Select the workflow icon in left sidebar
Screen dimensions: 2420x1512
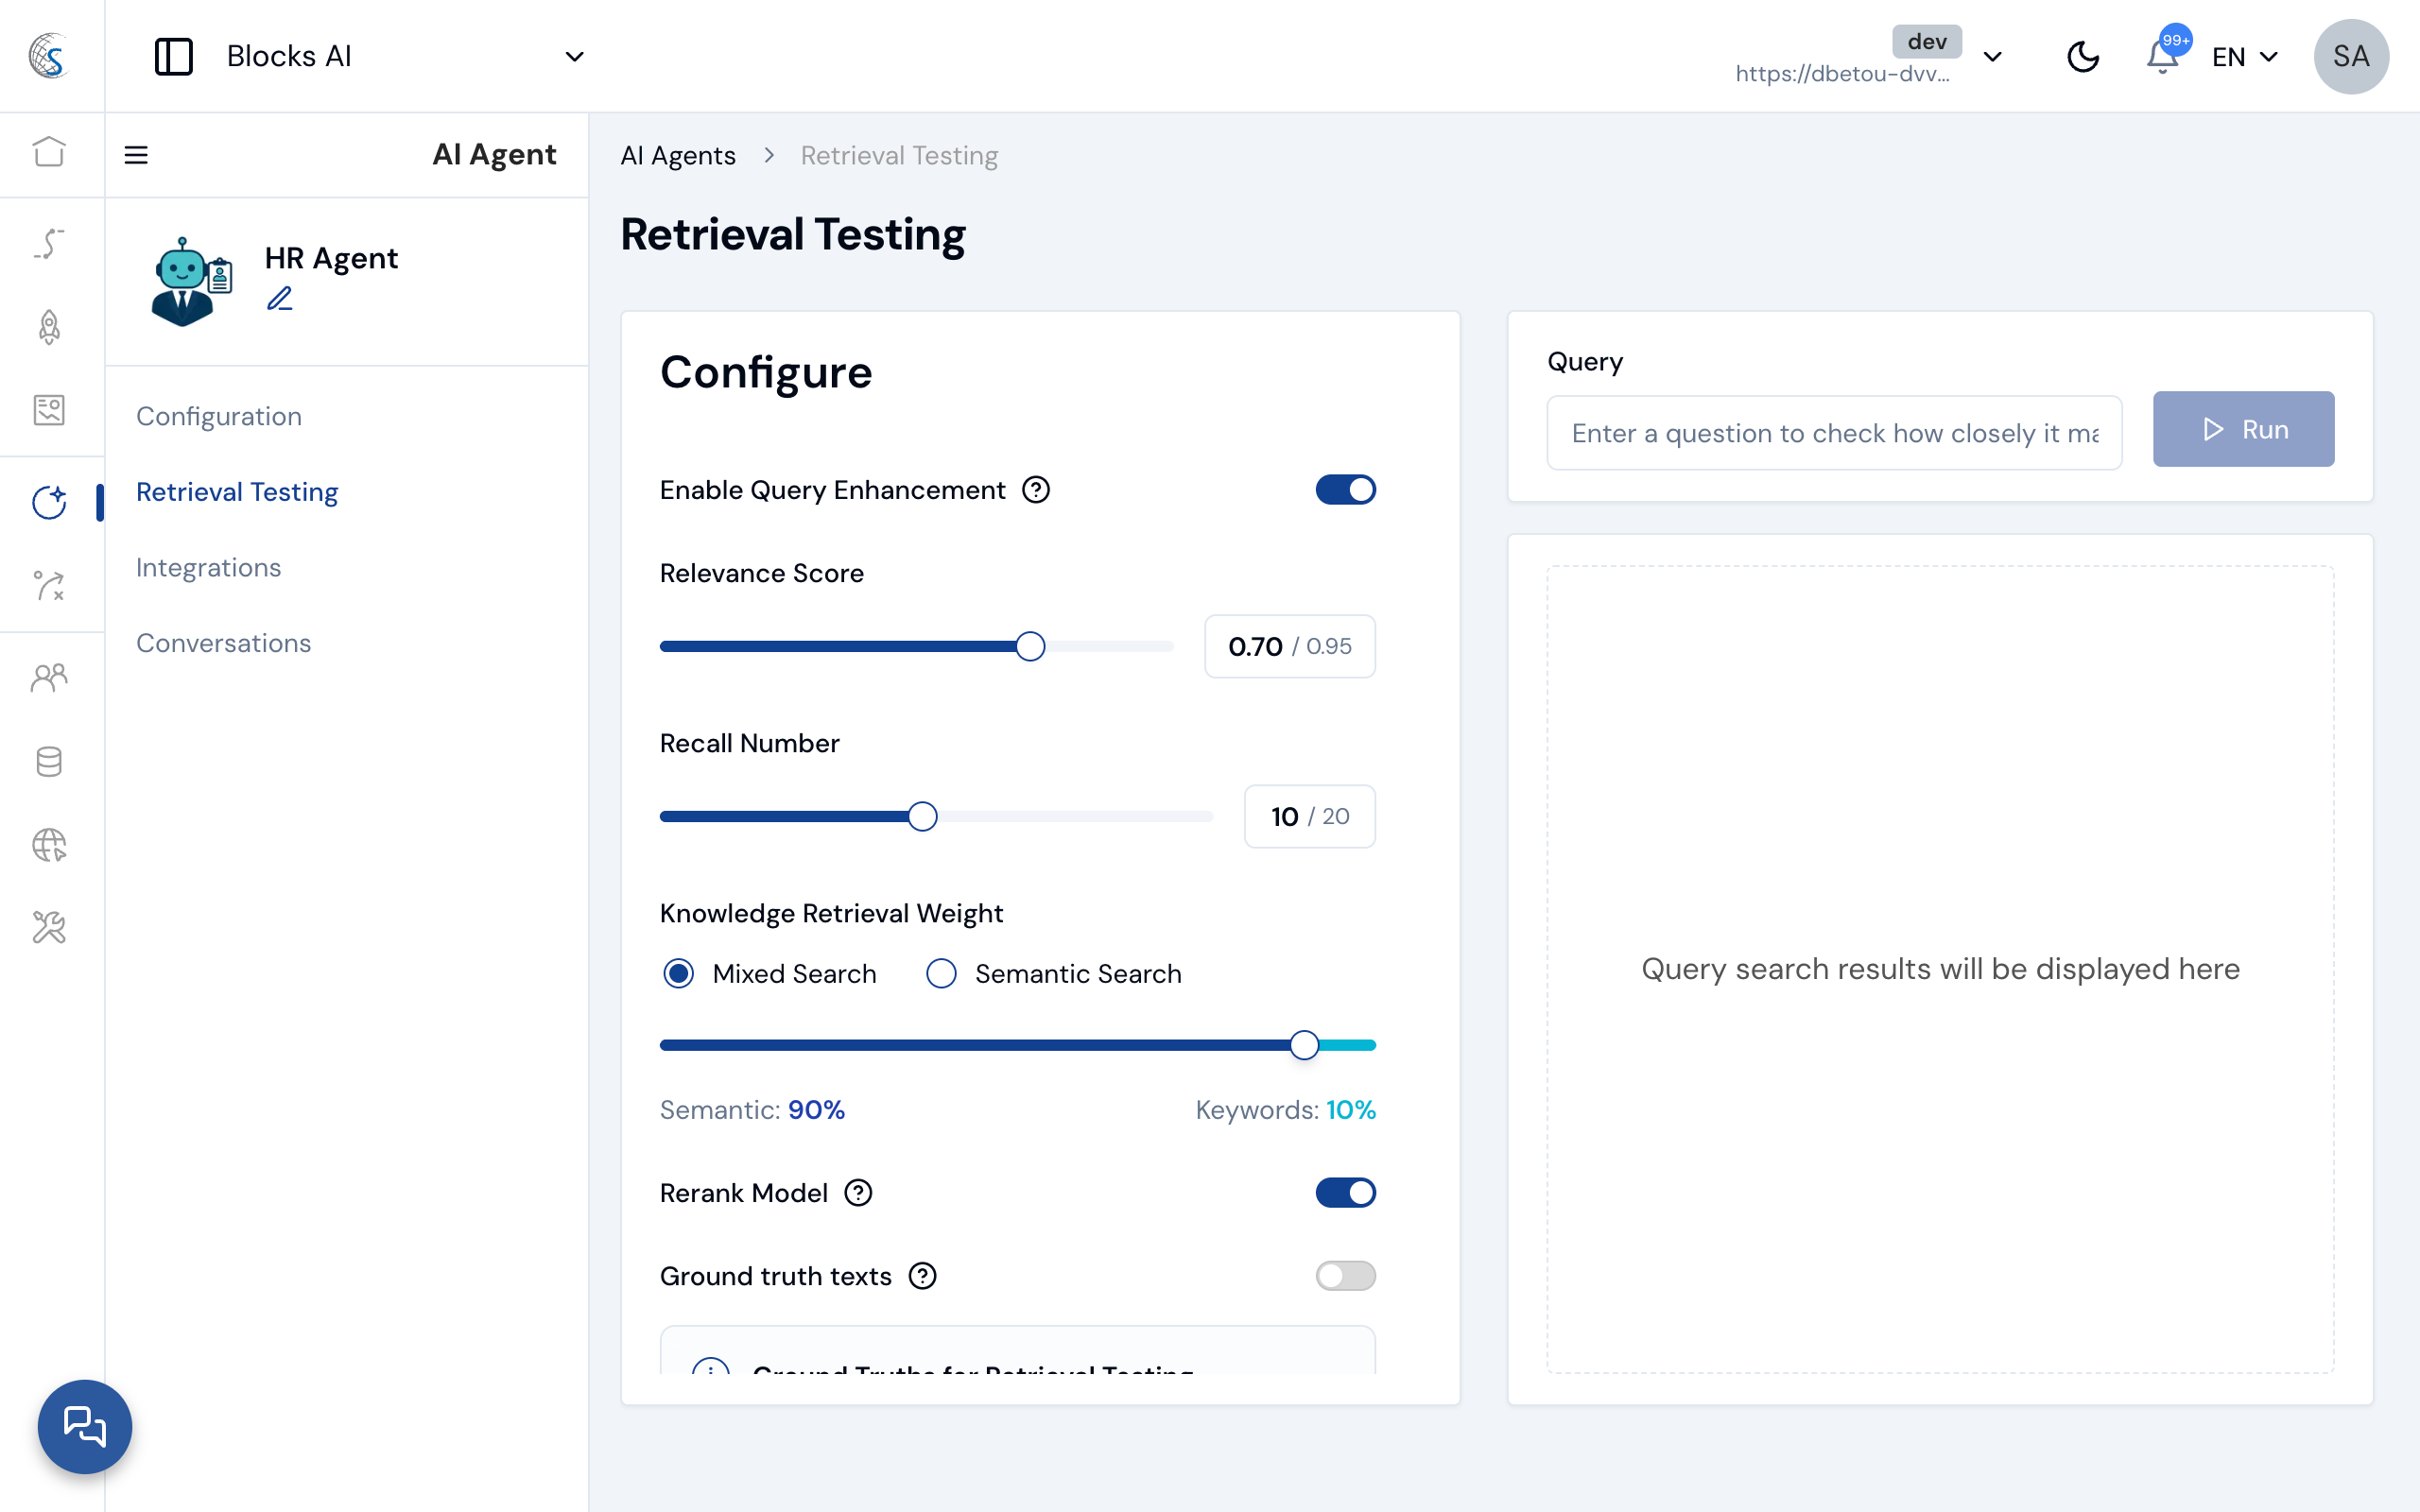[48, 243]
